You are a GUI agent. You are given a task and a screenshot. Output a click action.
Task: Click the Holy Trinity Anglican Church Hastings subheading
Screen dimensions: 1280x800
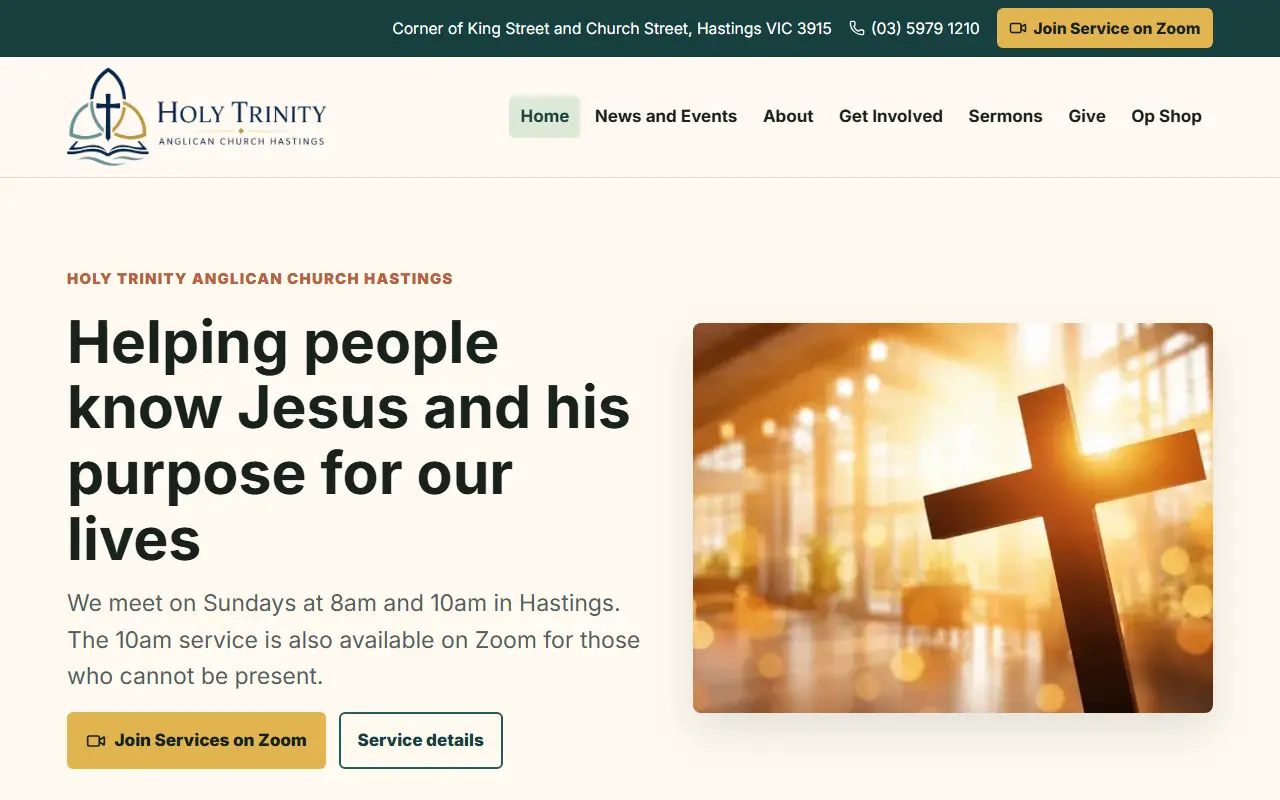[x=260, y=278]
